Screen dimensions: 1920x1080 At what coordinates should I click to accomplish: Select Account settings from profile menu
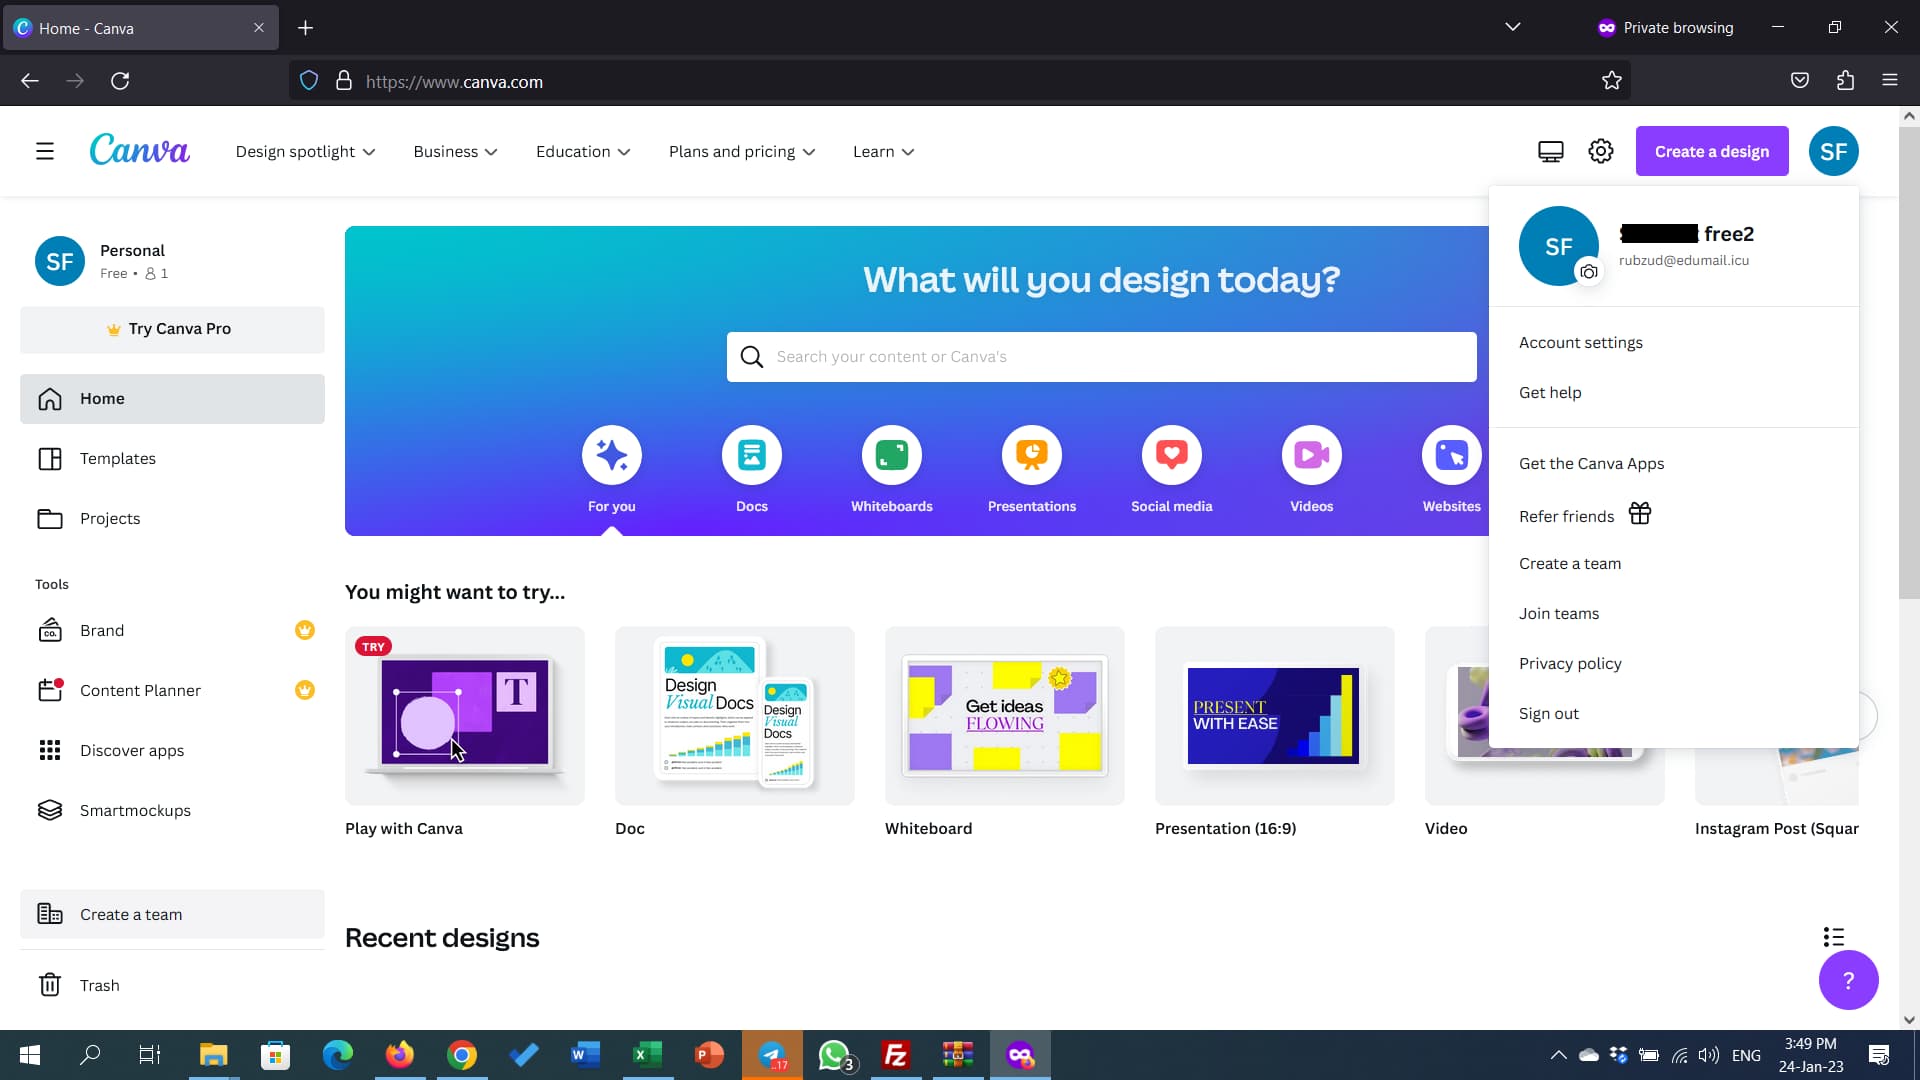point(1580,343)
